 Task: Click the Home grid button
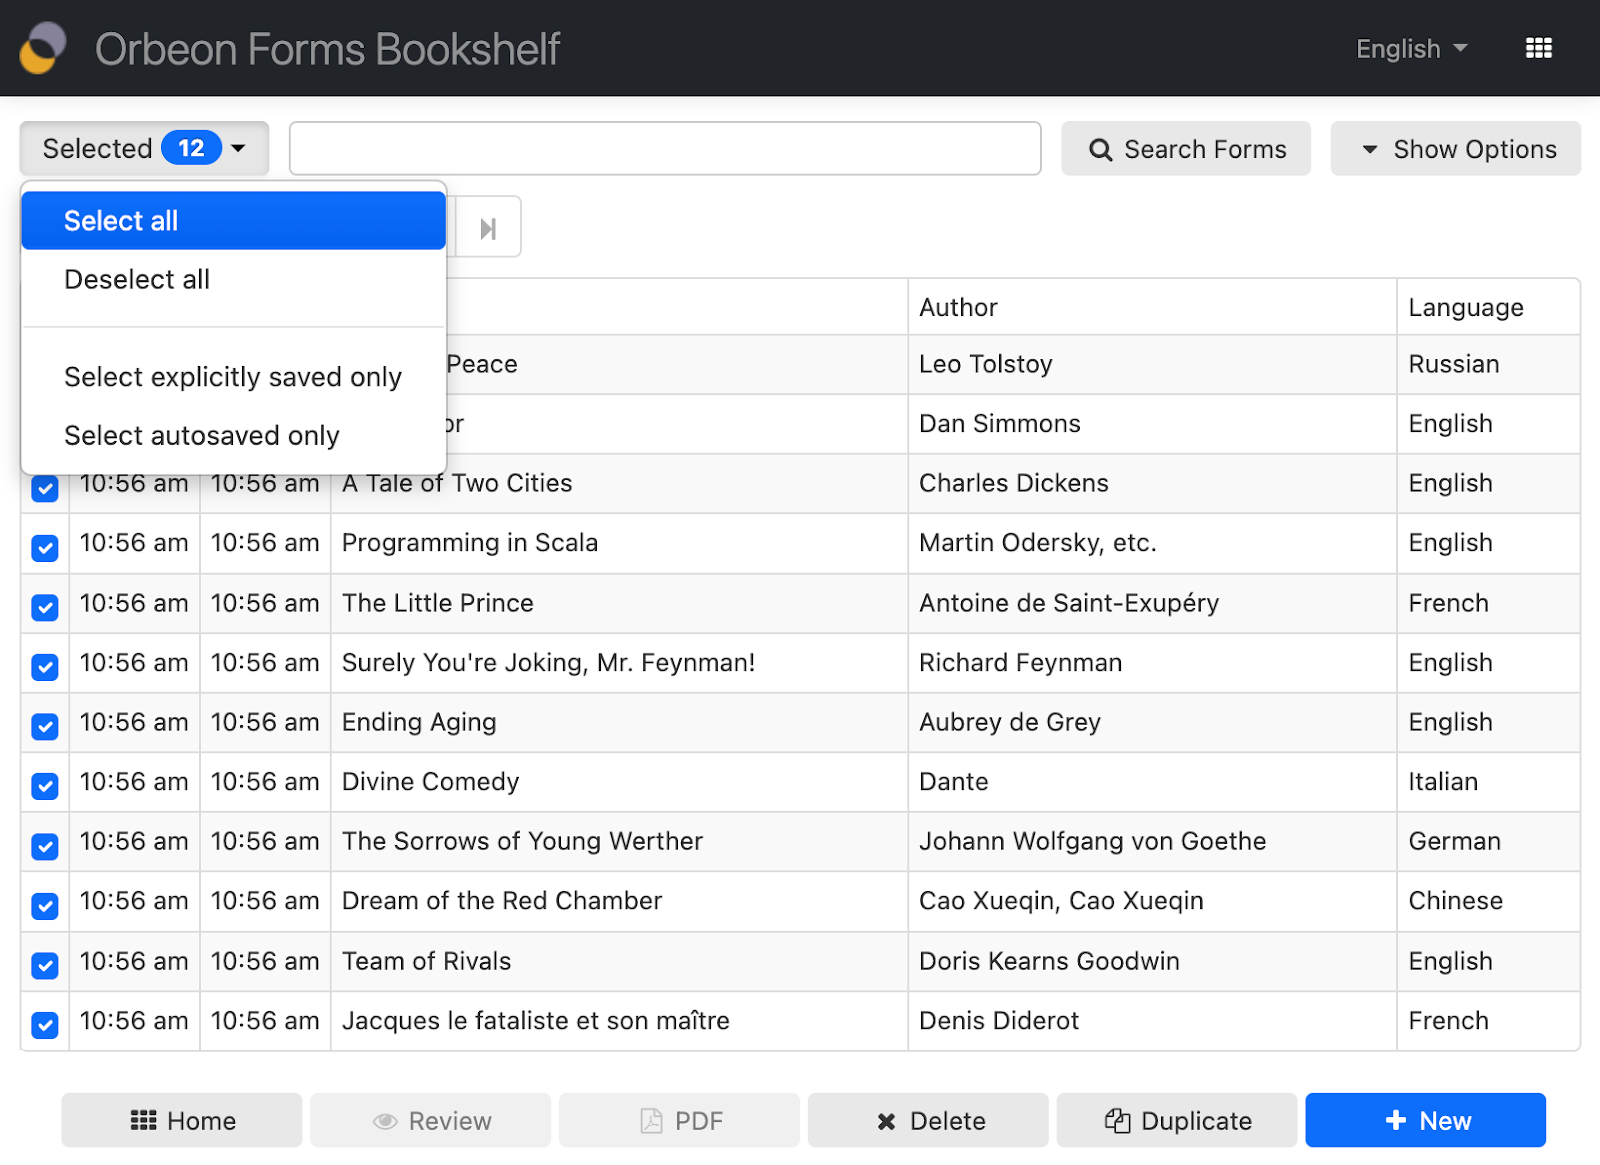pyautogui.click(x=182, y=1120)
